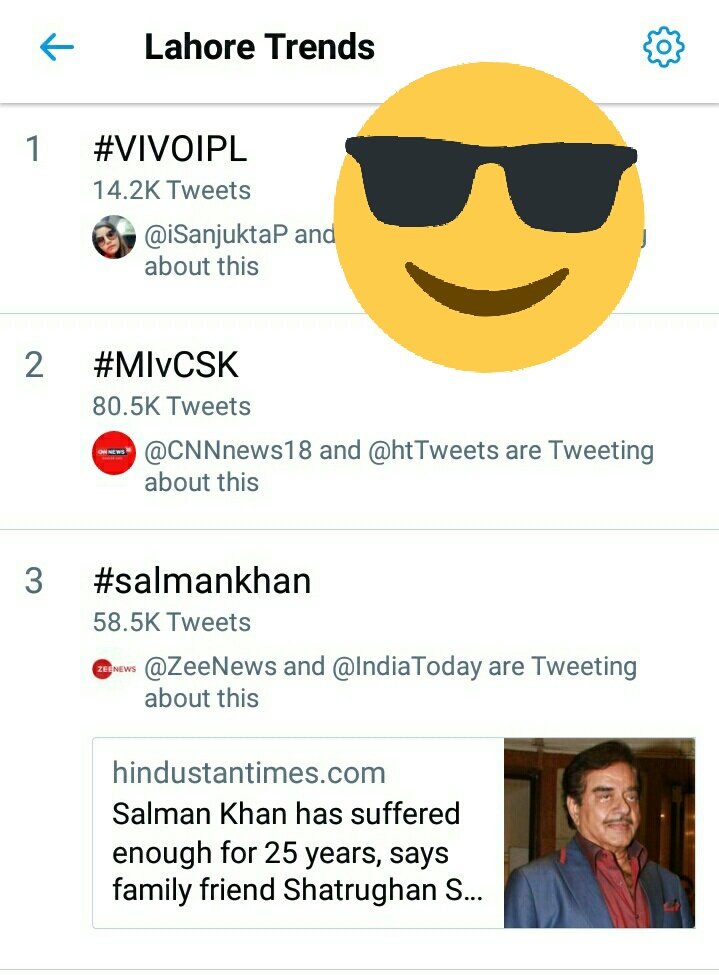Open the #VIVOIPL trend
Screen dimensions: 719x975
(170, 149)
